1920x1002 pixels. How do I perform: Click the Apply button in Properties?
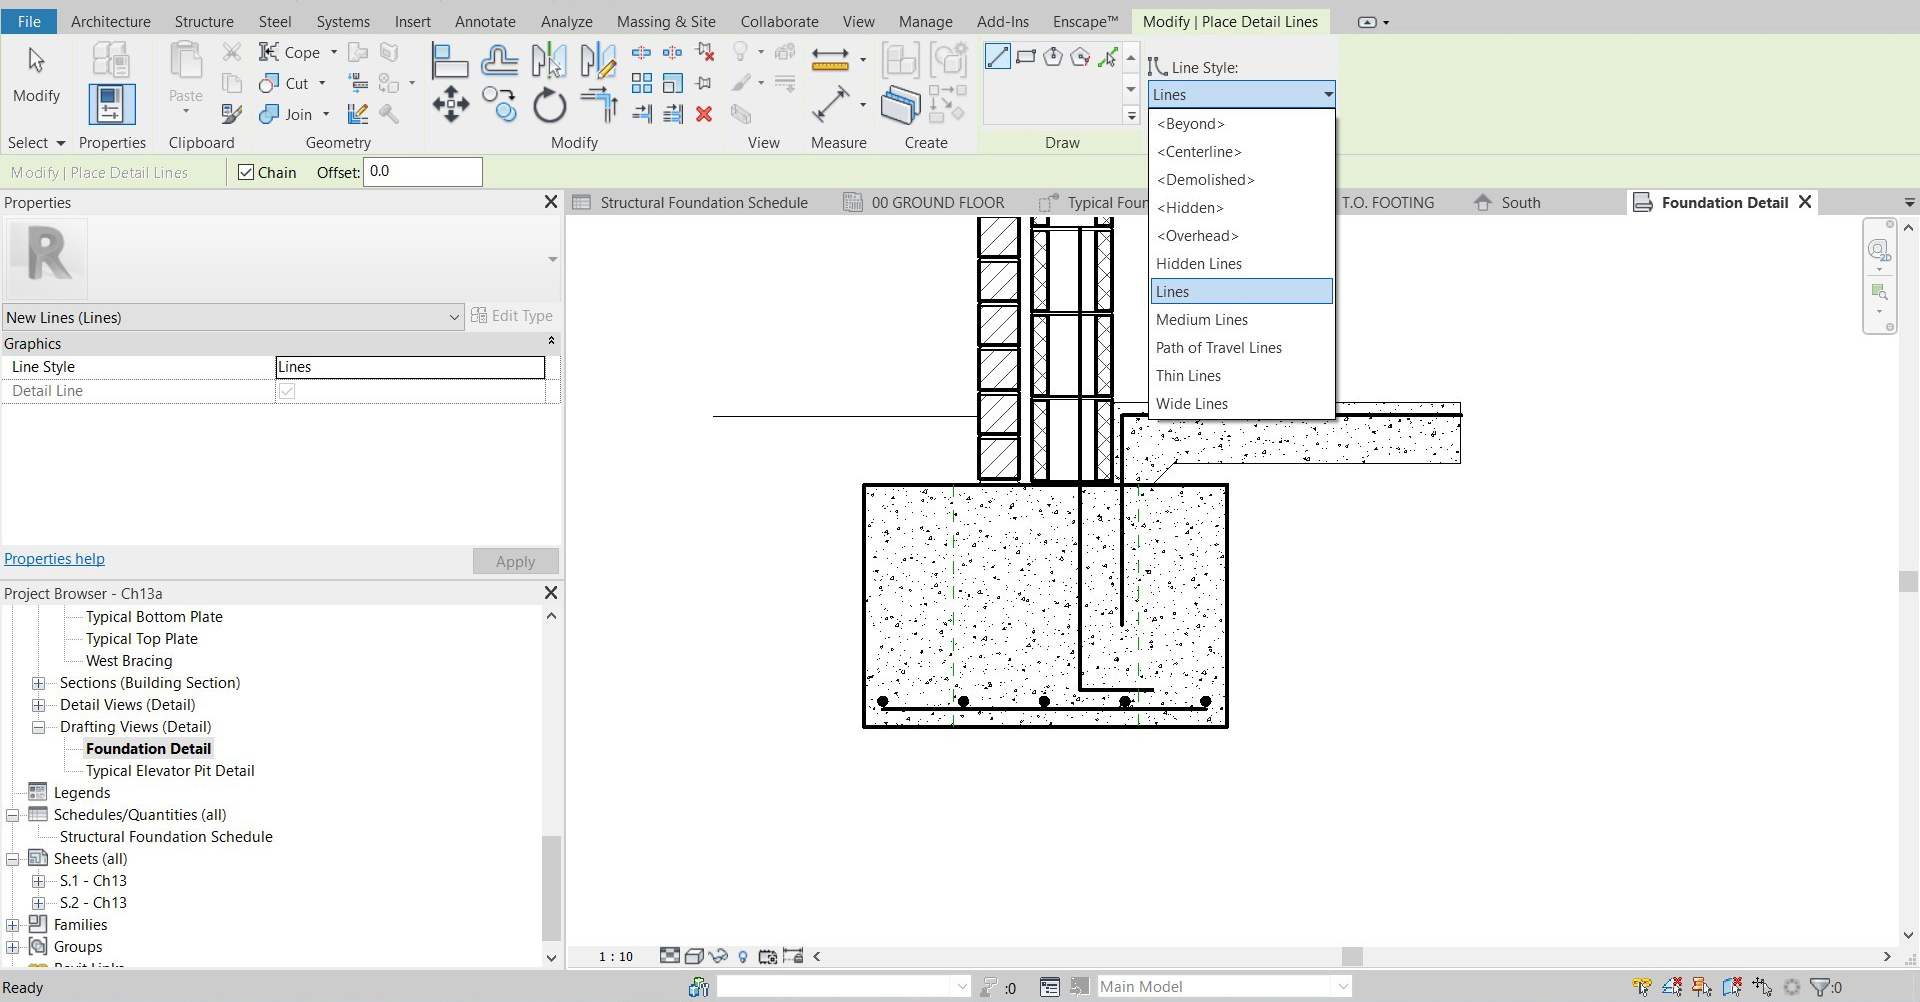coord(514,561)
